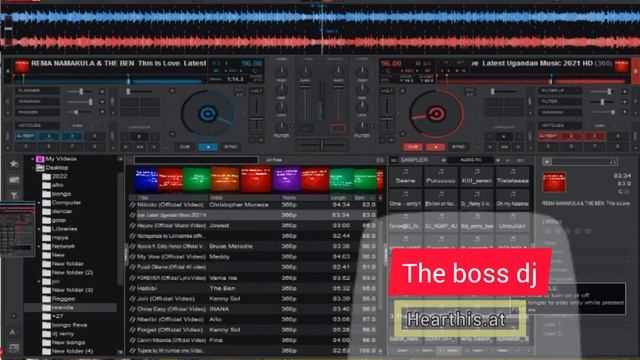The image size is (640, 360).
Task: Click the orange video thumbnail in browser
Action: tap(225, 180)
